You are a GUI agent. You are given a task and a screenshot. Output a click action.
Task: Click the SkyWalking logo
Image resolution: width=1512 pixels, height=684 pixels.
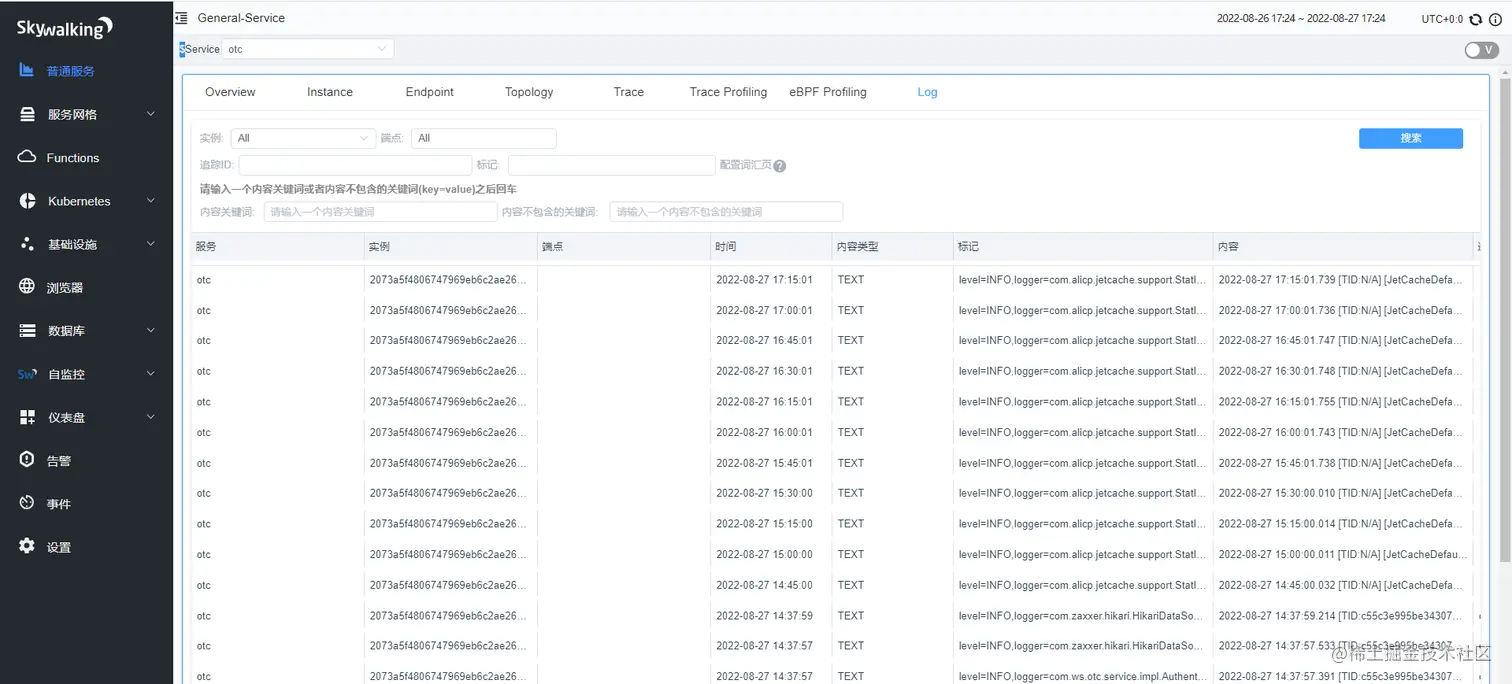pos(64,28)
